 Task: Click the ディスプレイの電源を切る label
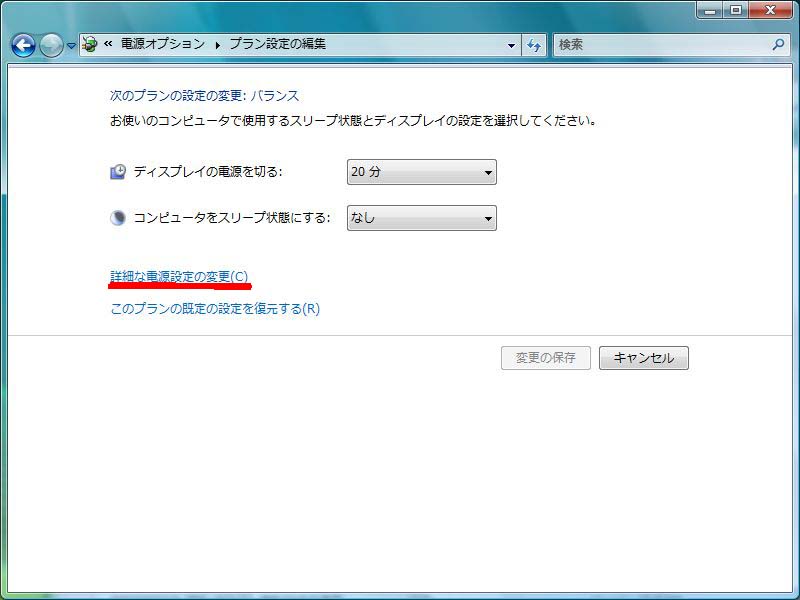click(208, 172)
